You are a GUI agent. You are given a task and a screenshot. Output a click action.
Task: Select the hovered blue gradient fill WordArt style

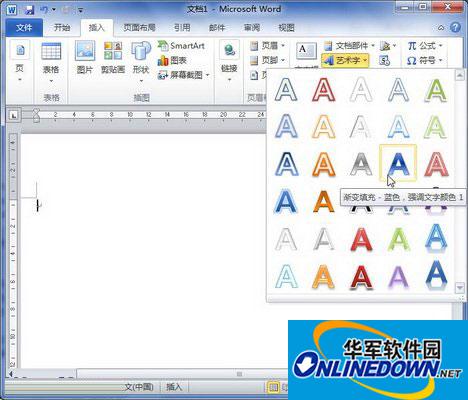click(398, 163)
